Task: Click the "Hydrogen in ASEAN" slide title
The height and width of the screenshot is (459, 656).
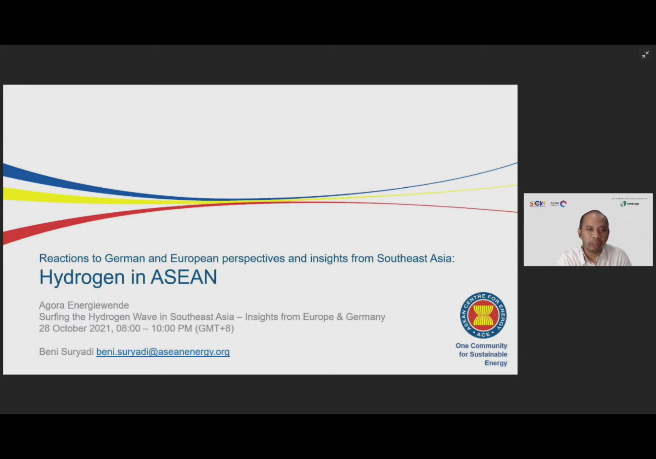Action: 128,277
